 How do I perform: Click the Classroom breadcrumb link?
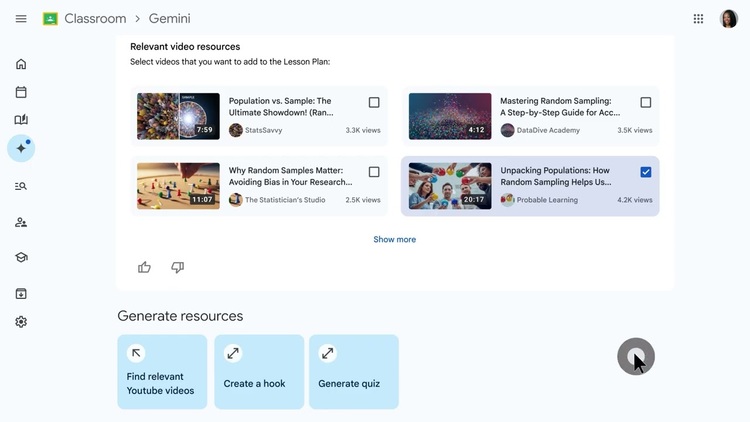(95, 19)
